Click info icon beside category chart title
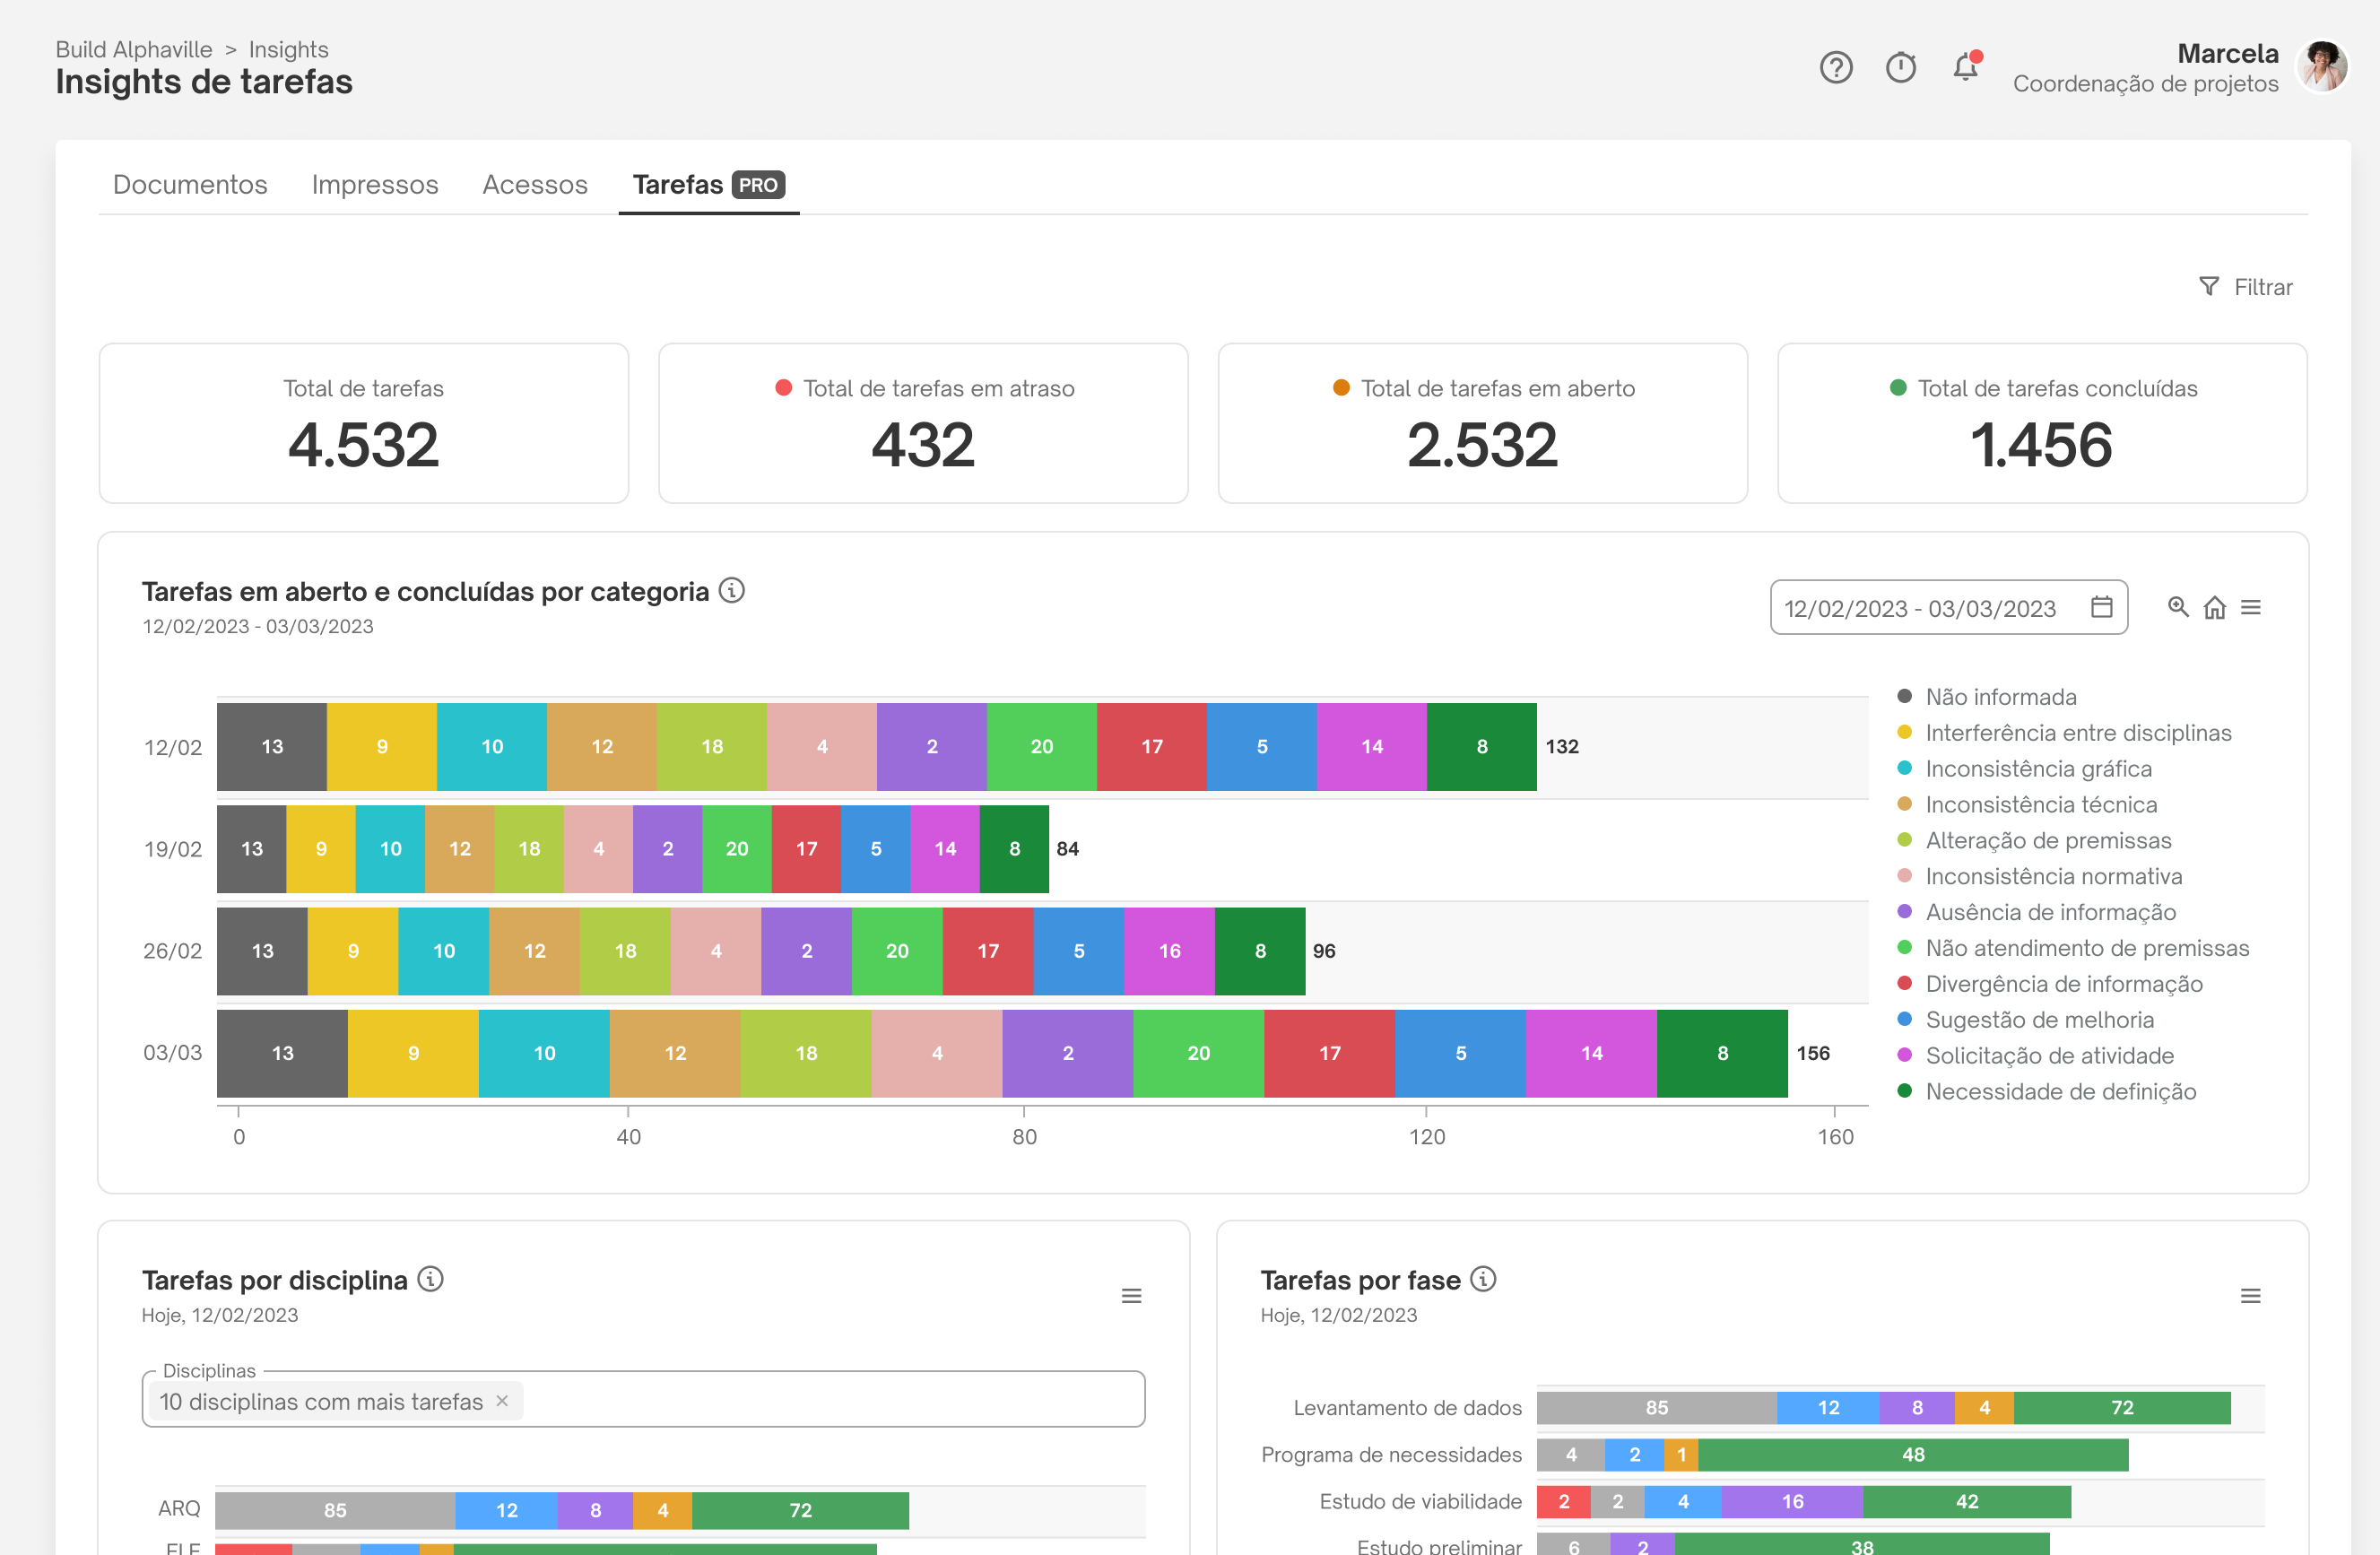Viewport: 2380px width, 1555px height. coord(732,591)
